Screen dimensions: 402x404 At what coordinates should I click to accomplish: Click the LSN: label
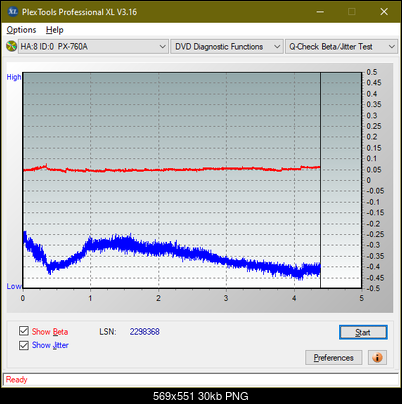tap(108, 332)
